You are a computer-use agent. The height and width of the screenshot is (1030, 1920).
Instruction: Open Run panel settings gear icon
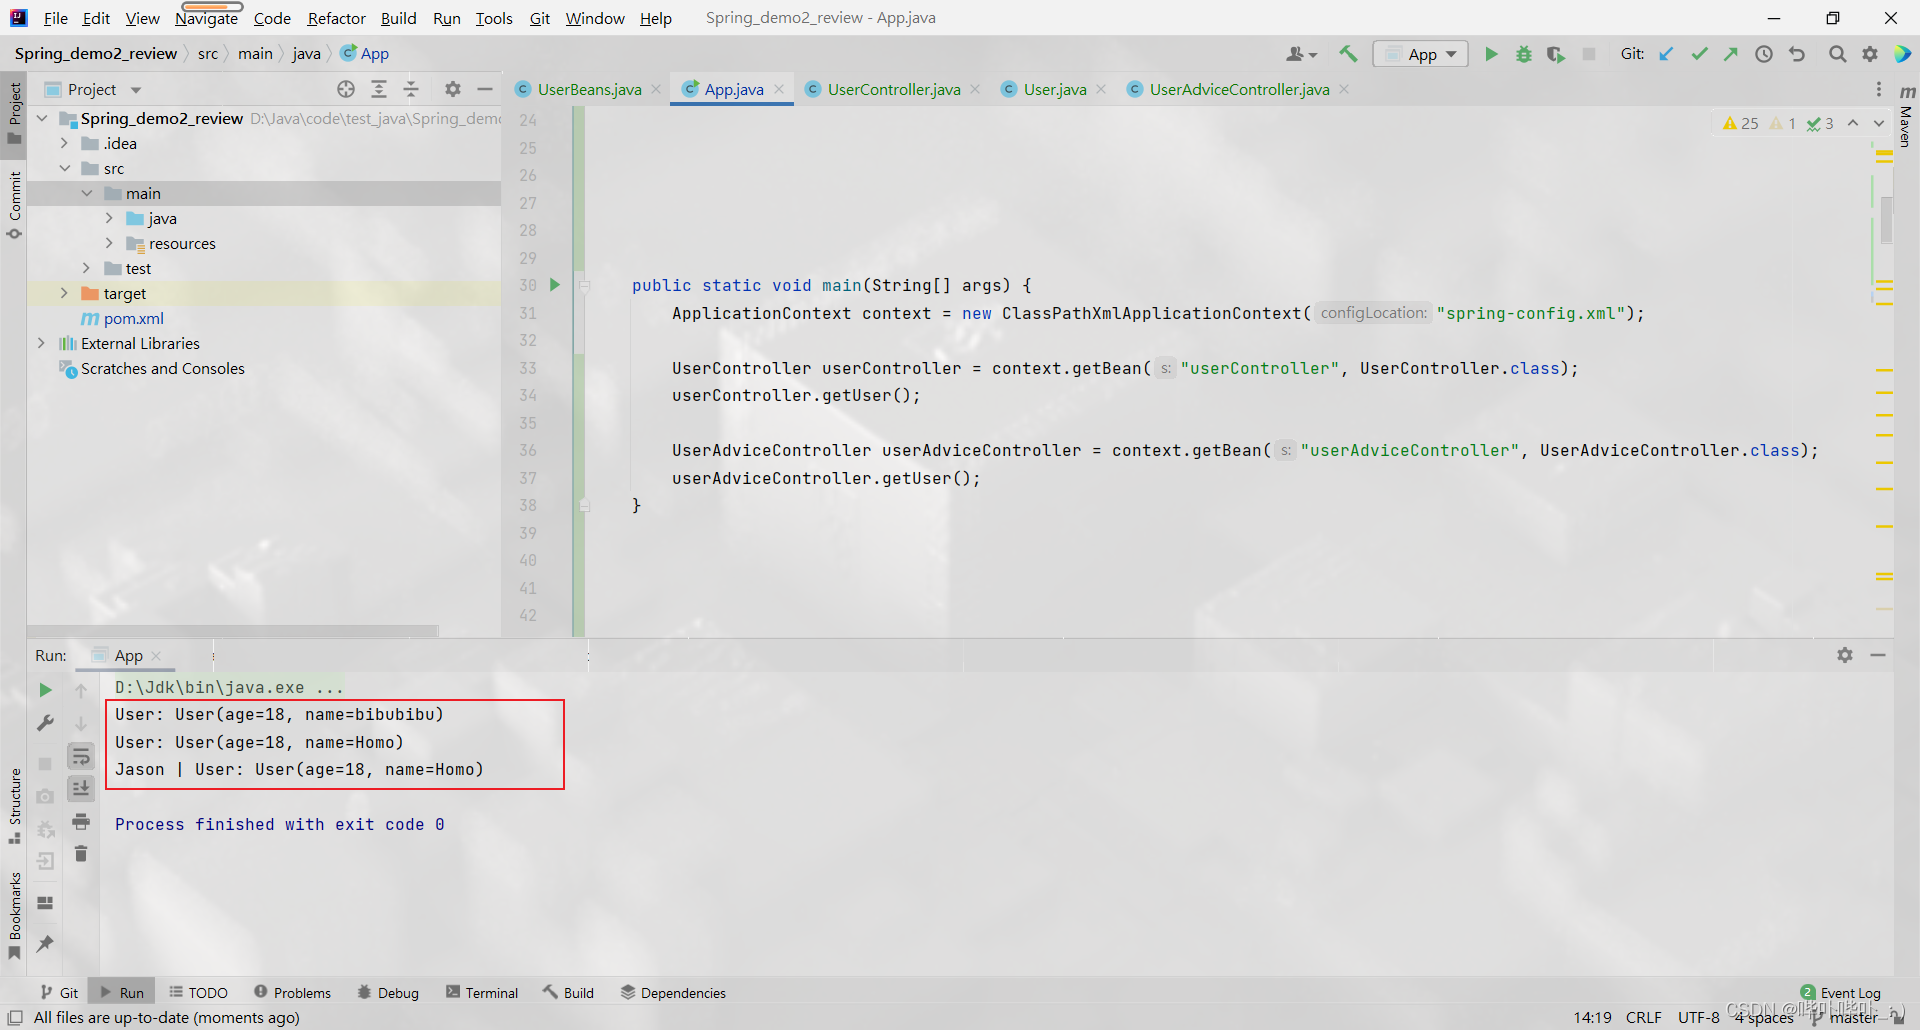click(x=1845, y=655)
